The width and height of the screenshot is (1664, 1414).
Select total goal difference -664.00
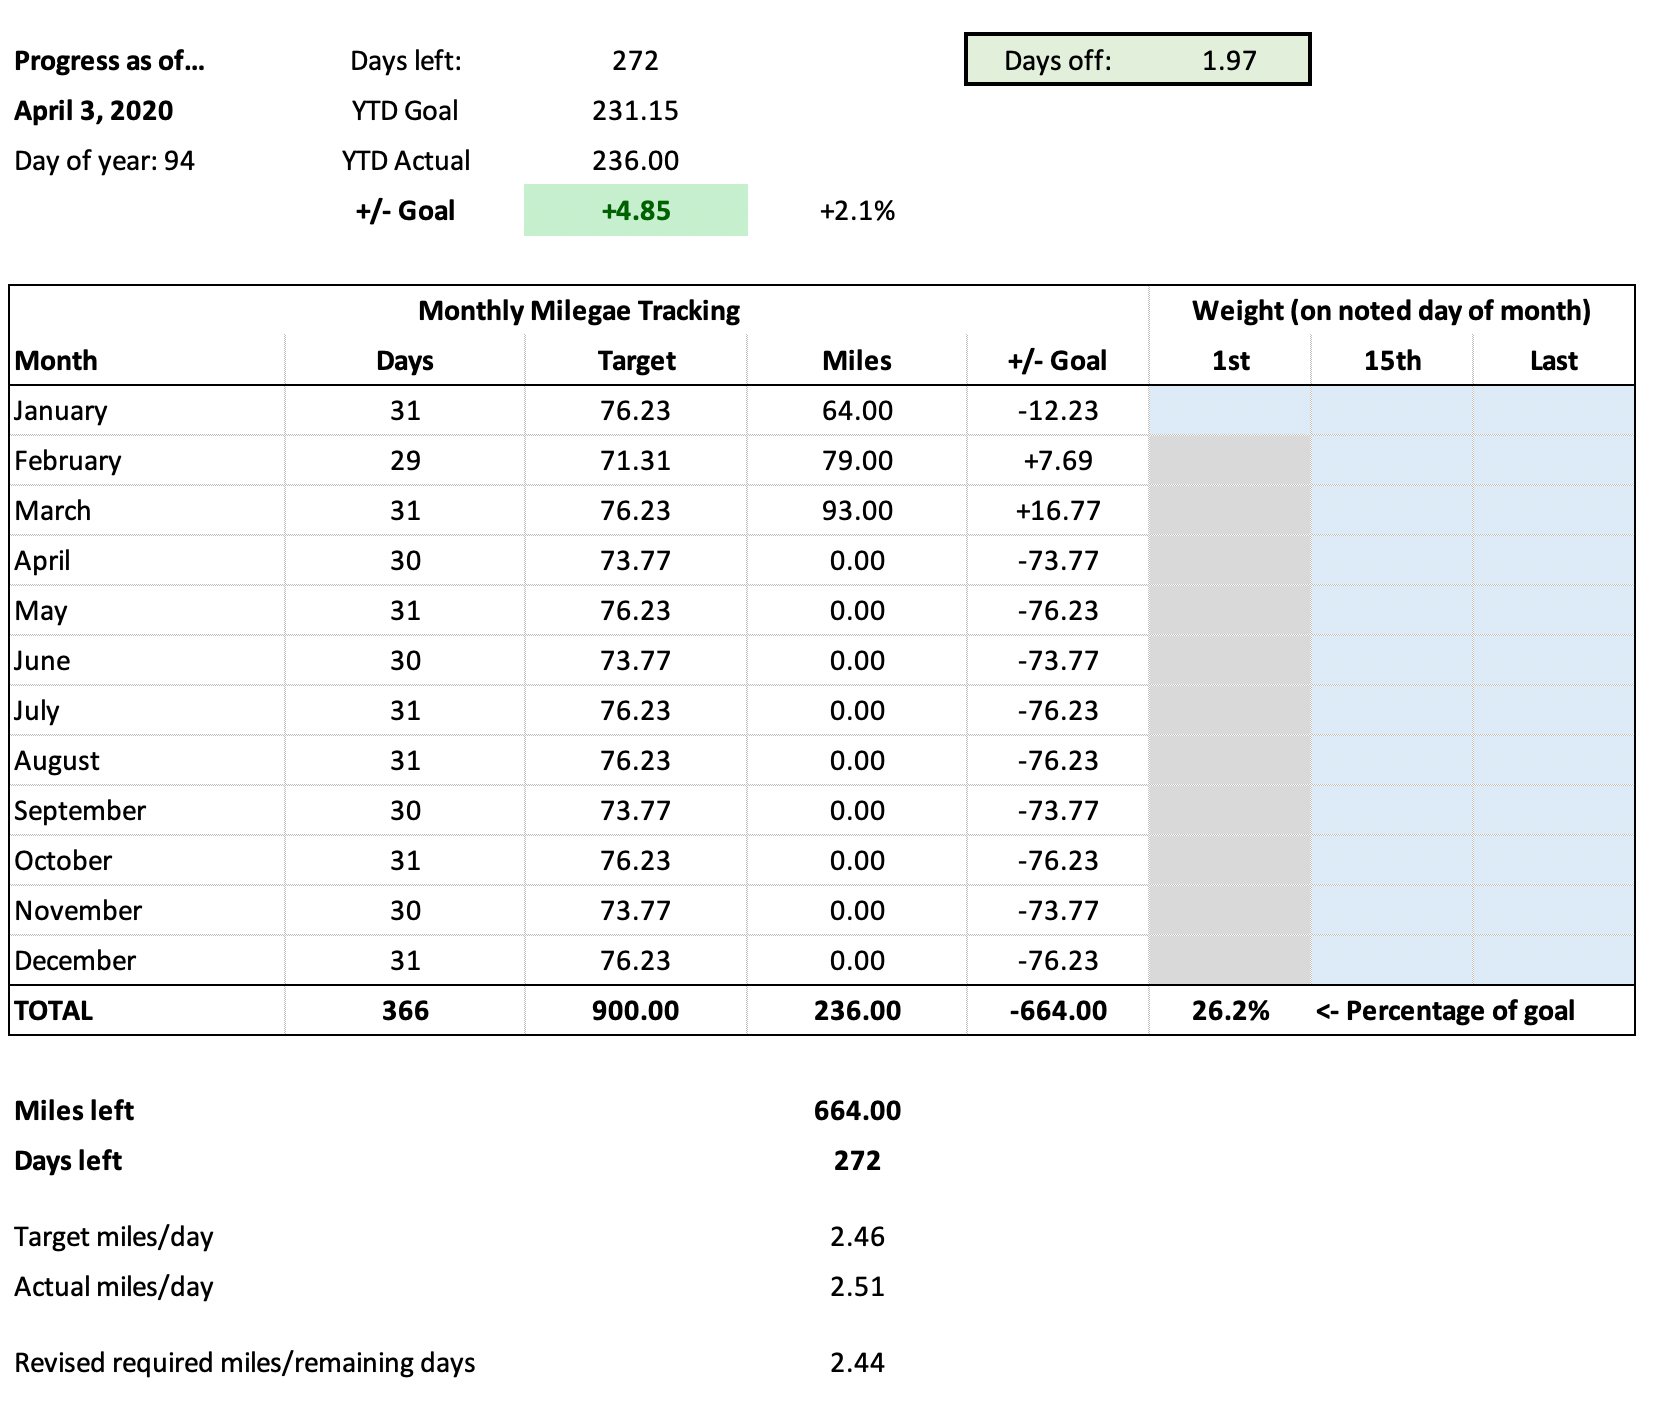point(1058,1011)
